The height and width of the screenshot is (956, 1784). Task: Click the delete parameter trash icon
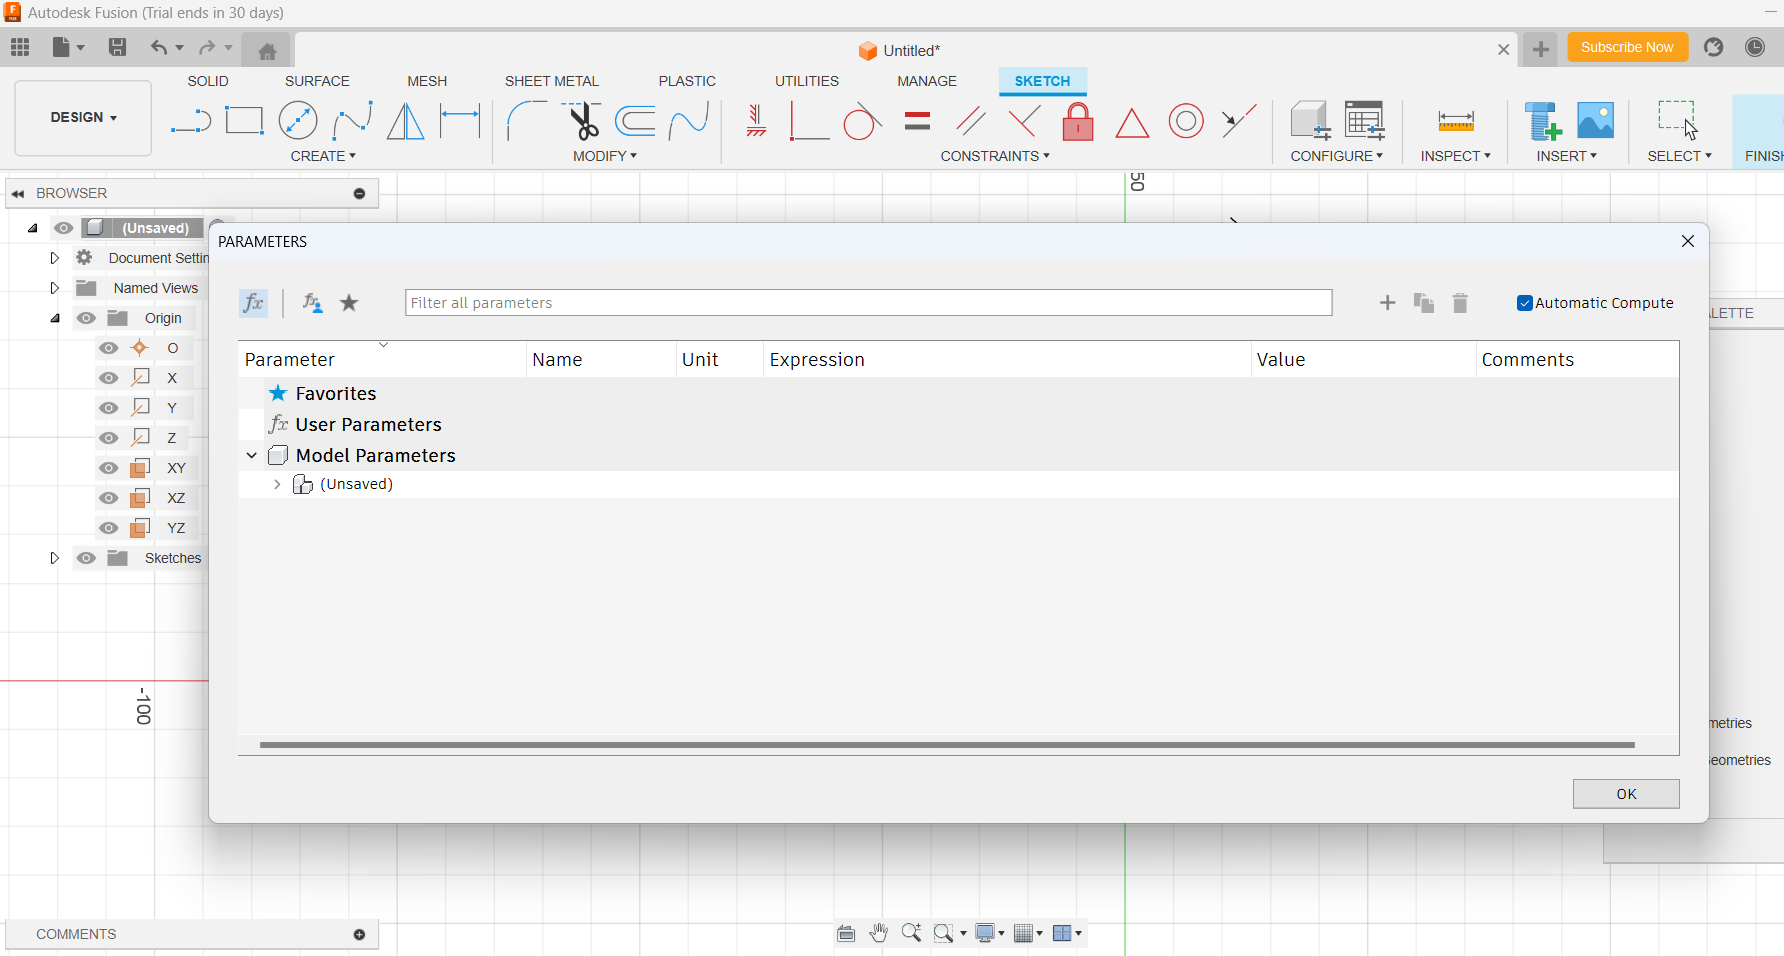pos(1460,303)
